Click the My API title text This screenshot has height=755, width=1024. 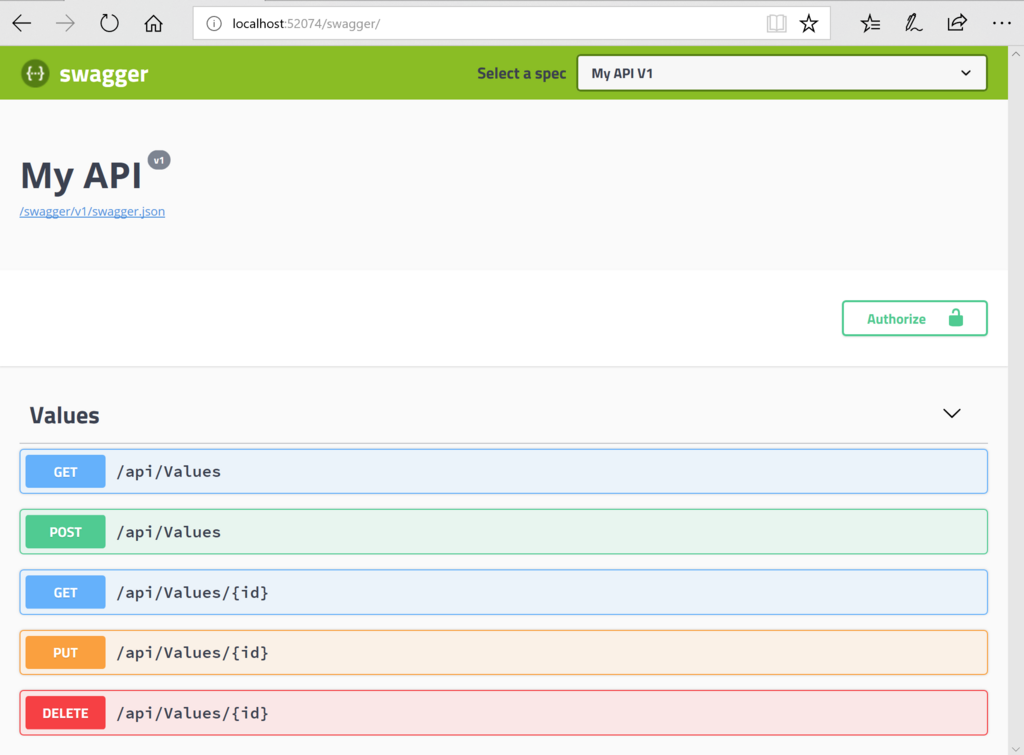tap(81, 176)
